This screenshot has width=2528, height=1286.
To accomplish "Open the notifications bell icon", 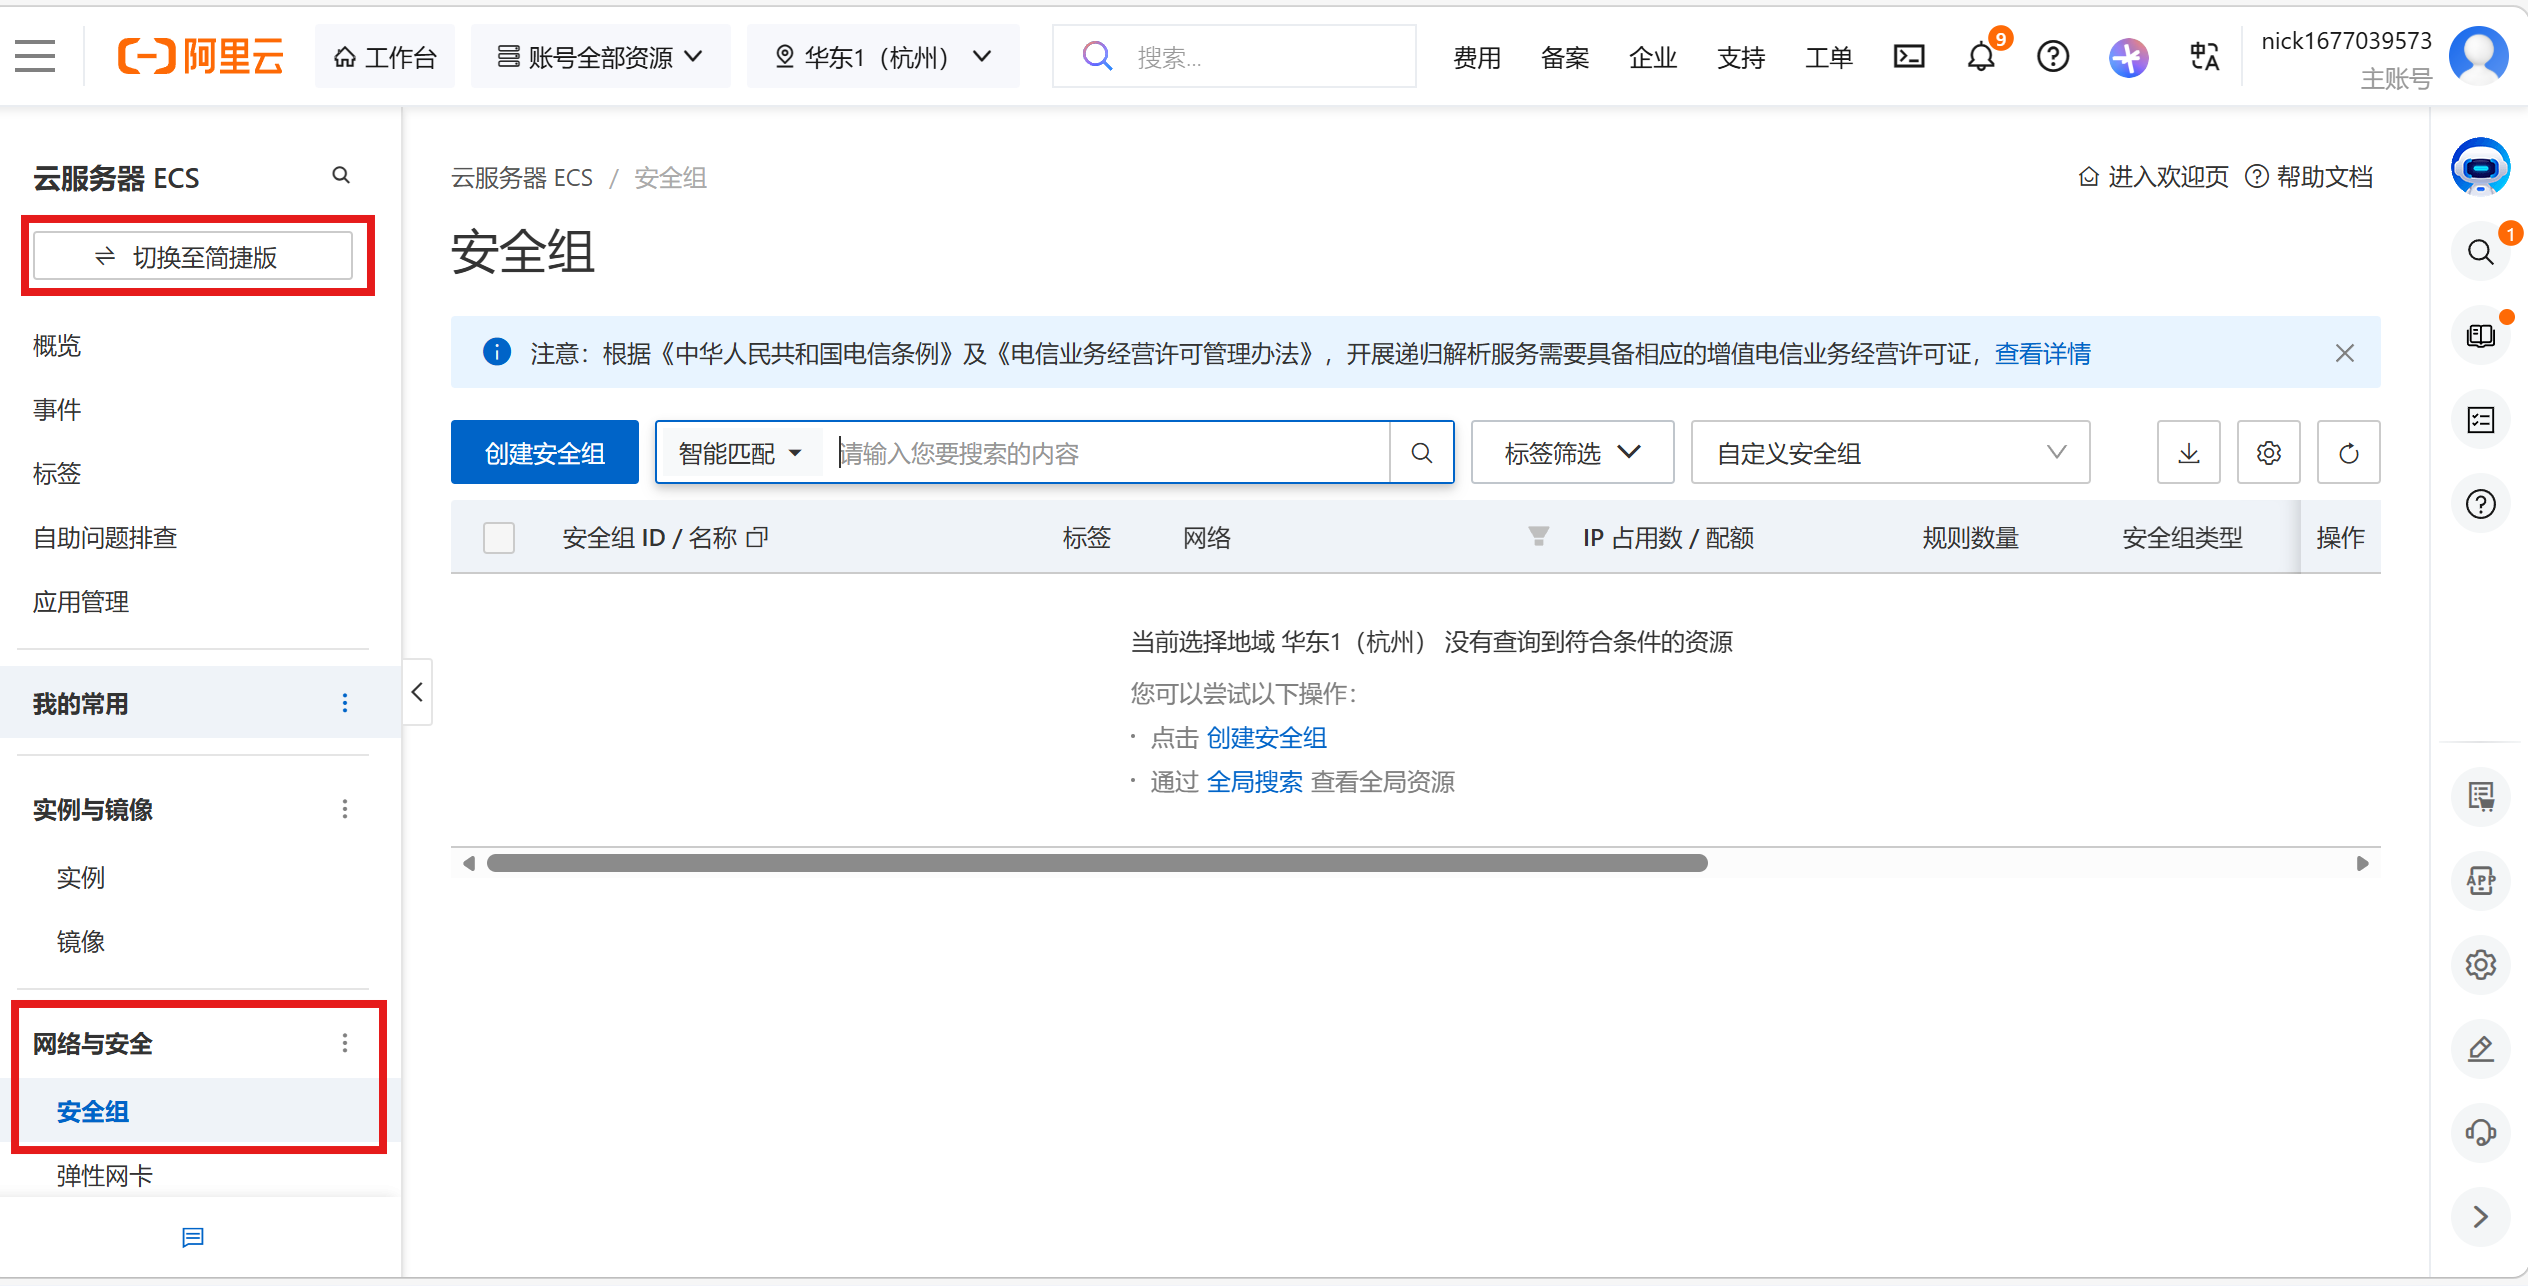I will coord(1980,57).
